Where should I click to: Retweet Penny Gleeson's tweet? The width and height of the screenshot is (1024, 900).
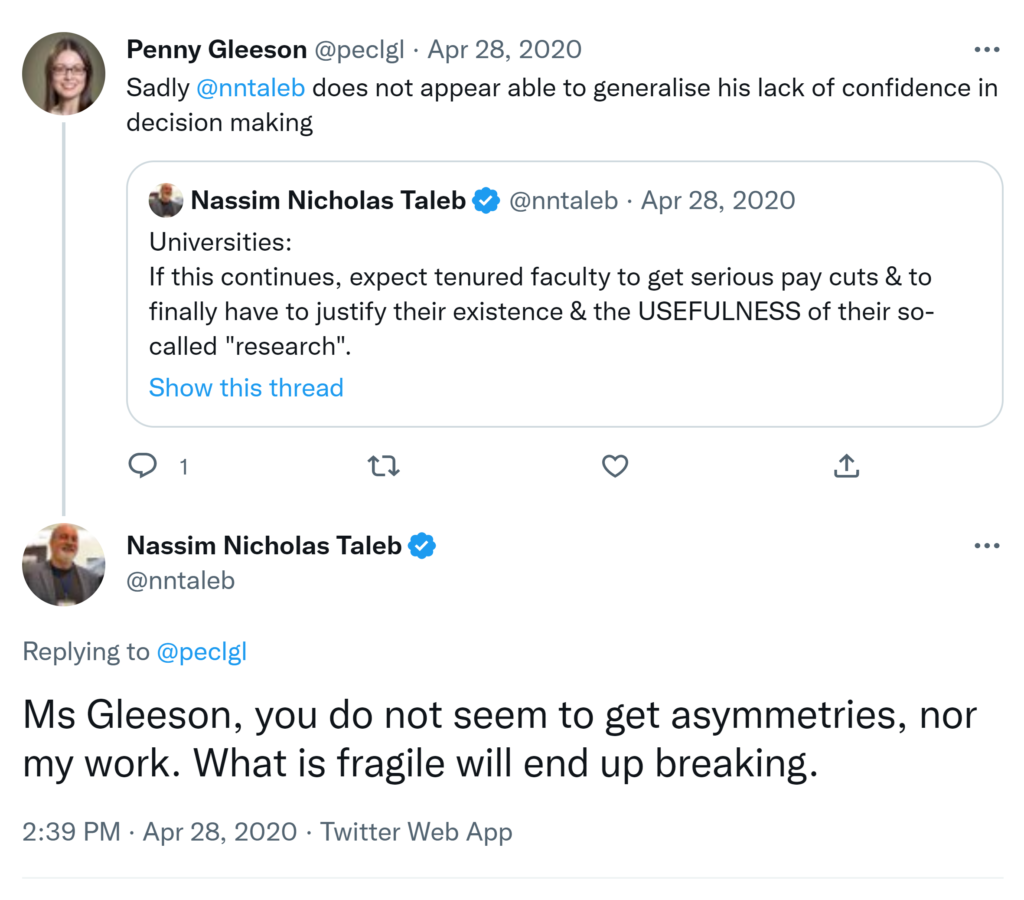tap(381, 465)
